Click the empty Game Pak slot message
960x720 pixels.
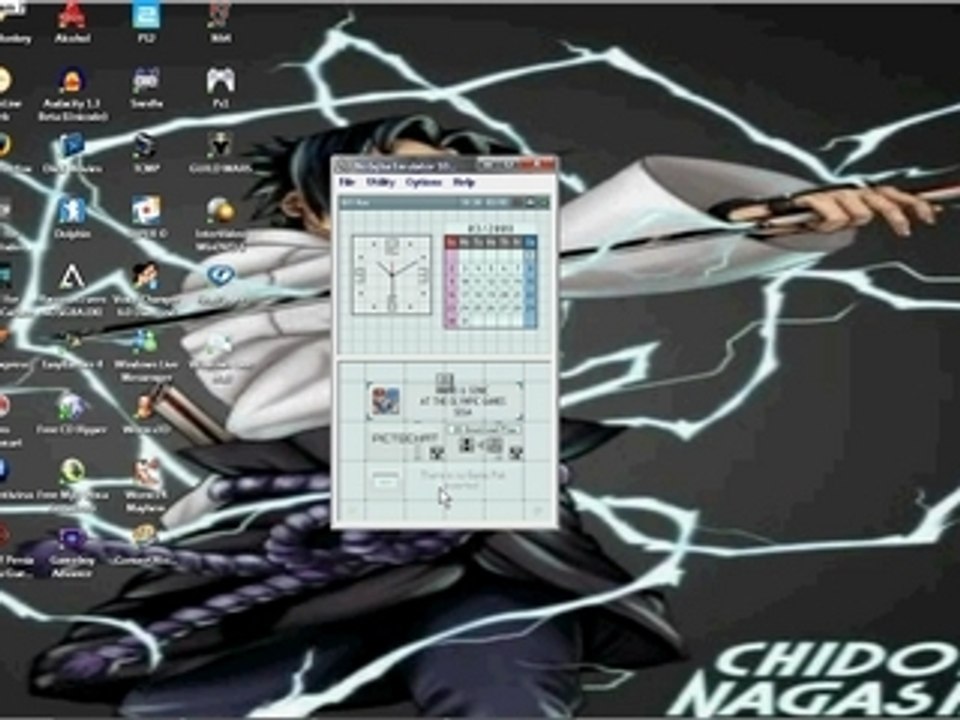pos(462,479)
